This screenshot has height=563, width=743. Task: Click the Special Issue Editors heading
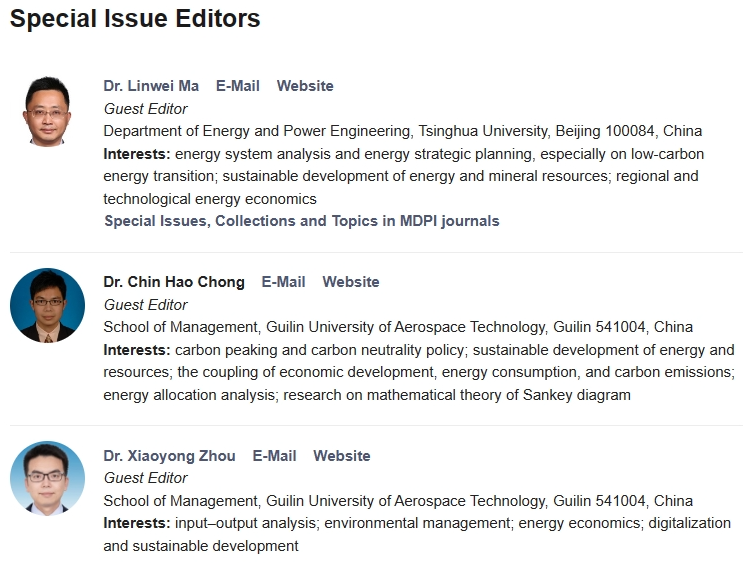pos(135,19)
